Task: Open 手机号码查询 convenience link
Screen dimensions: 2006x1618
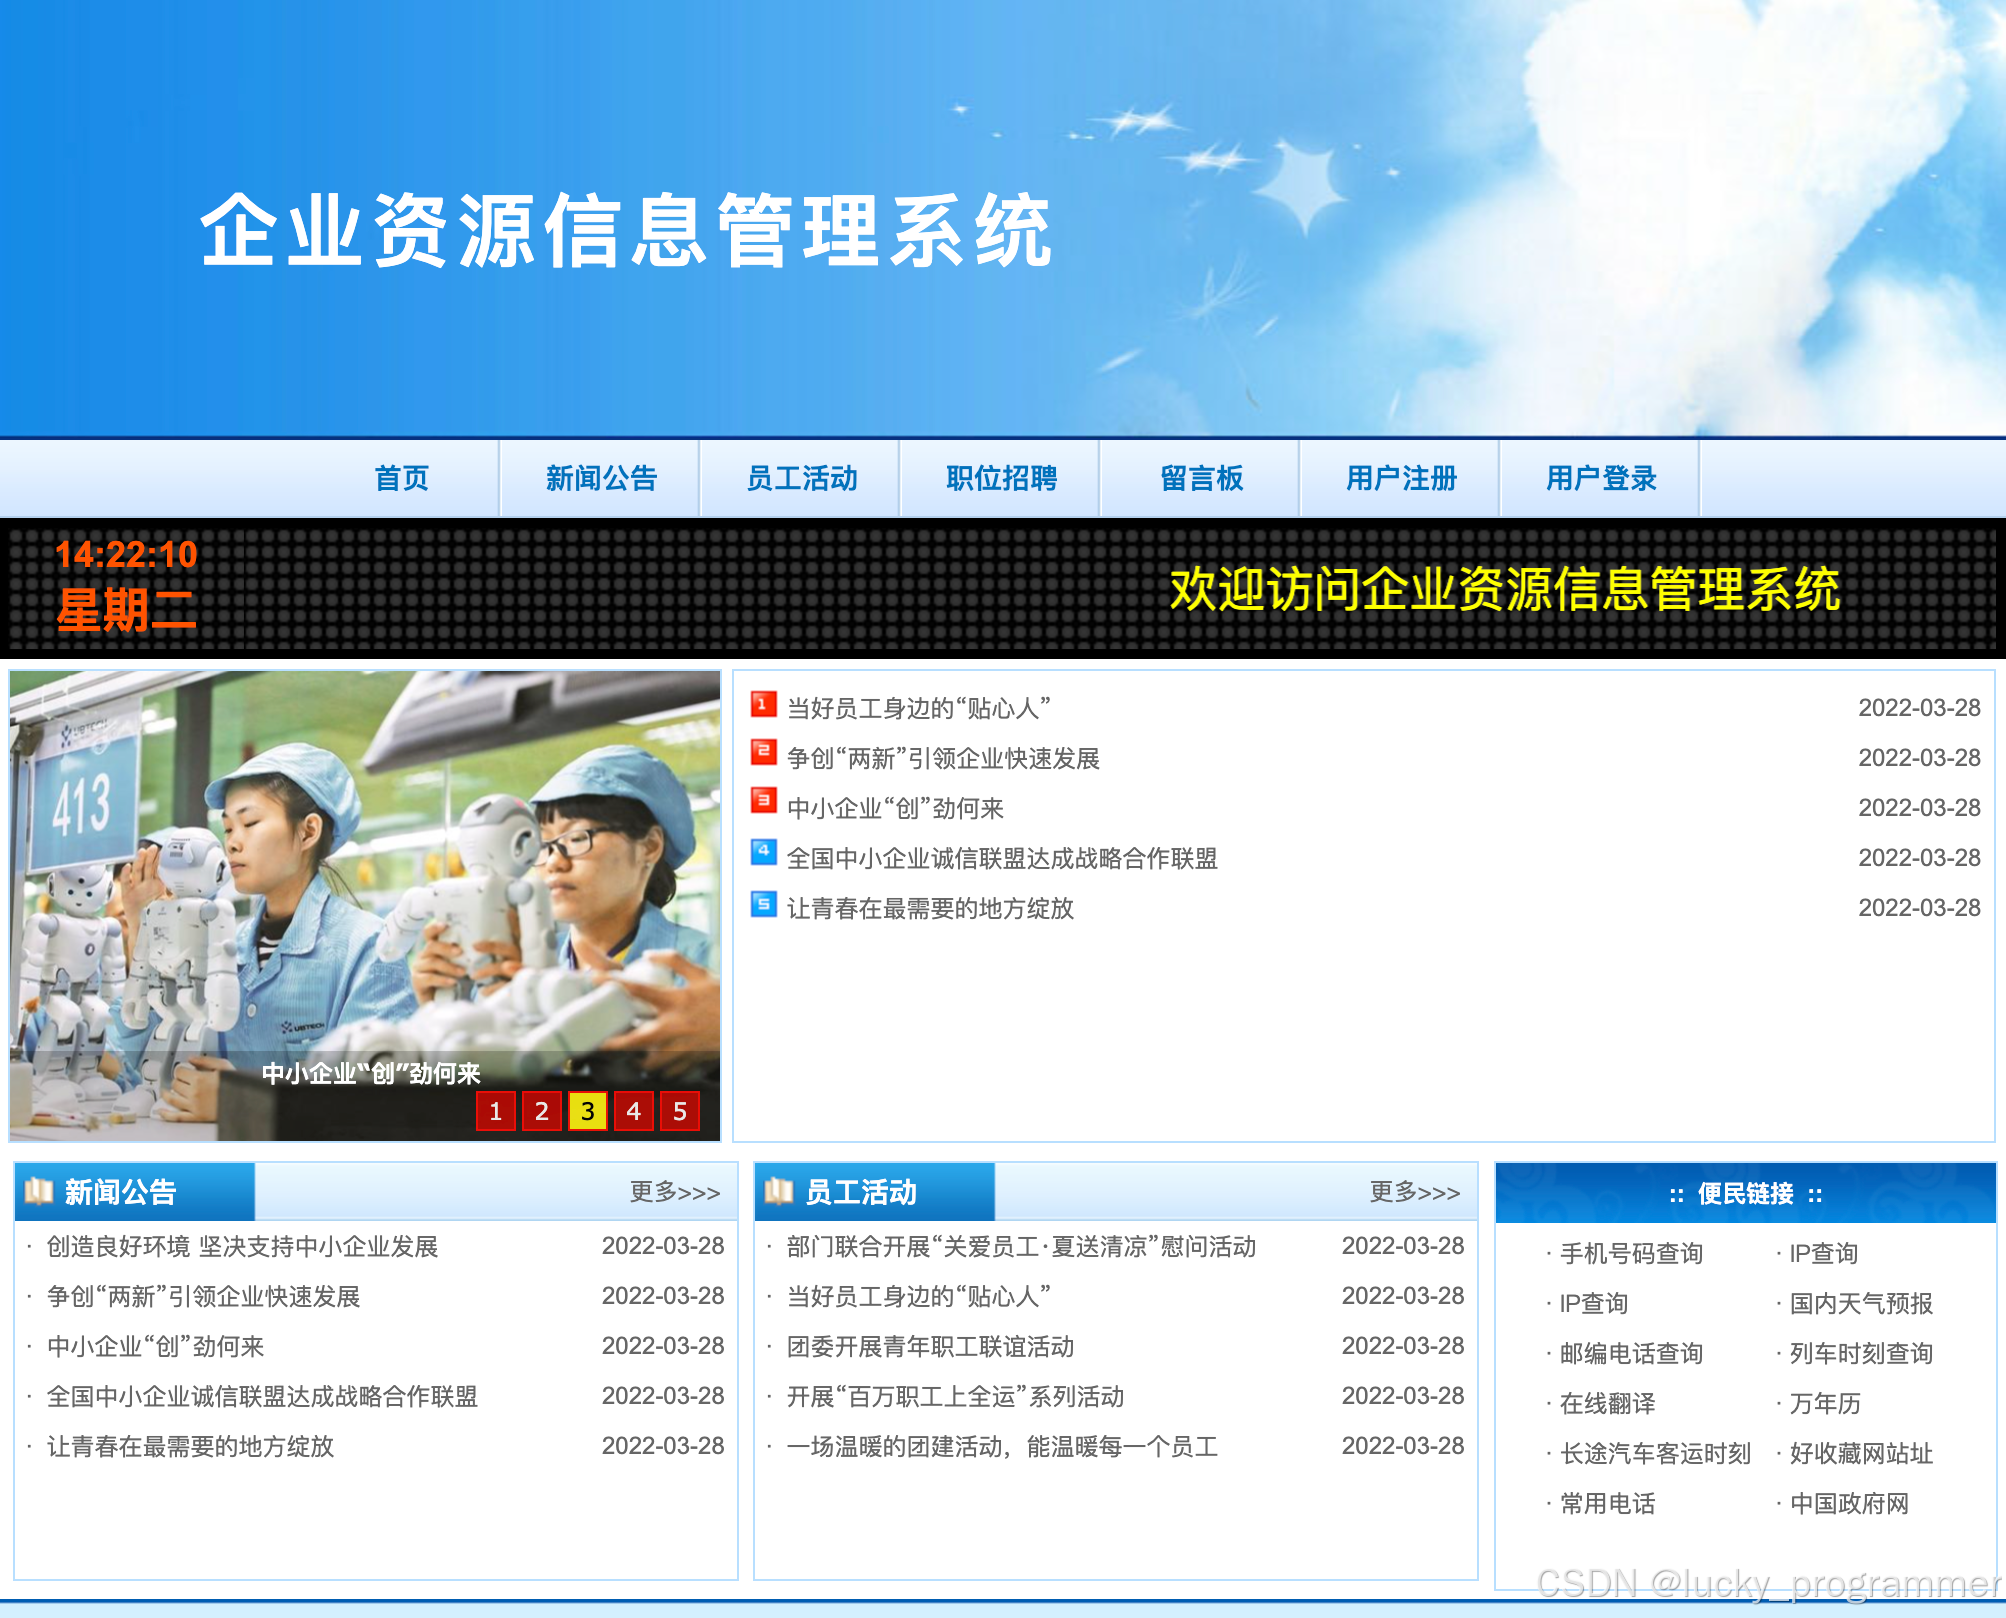Action: pos(1631,1254)
